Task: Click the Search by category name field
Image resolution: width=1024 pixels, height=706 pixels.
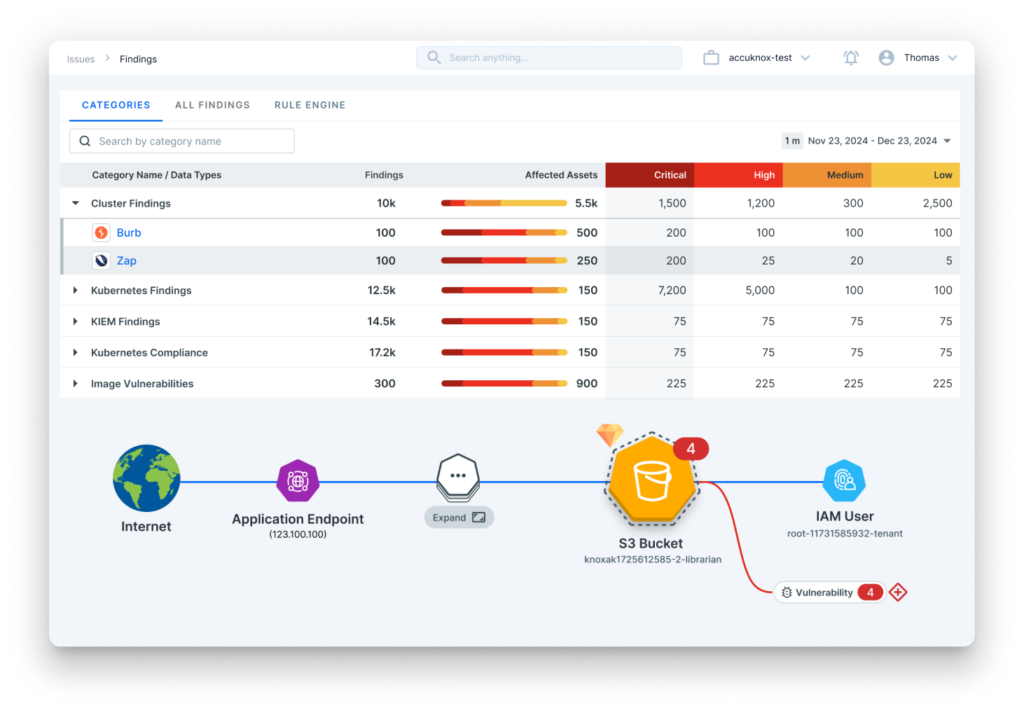Action: pos(182,141)
